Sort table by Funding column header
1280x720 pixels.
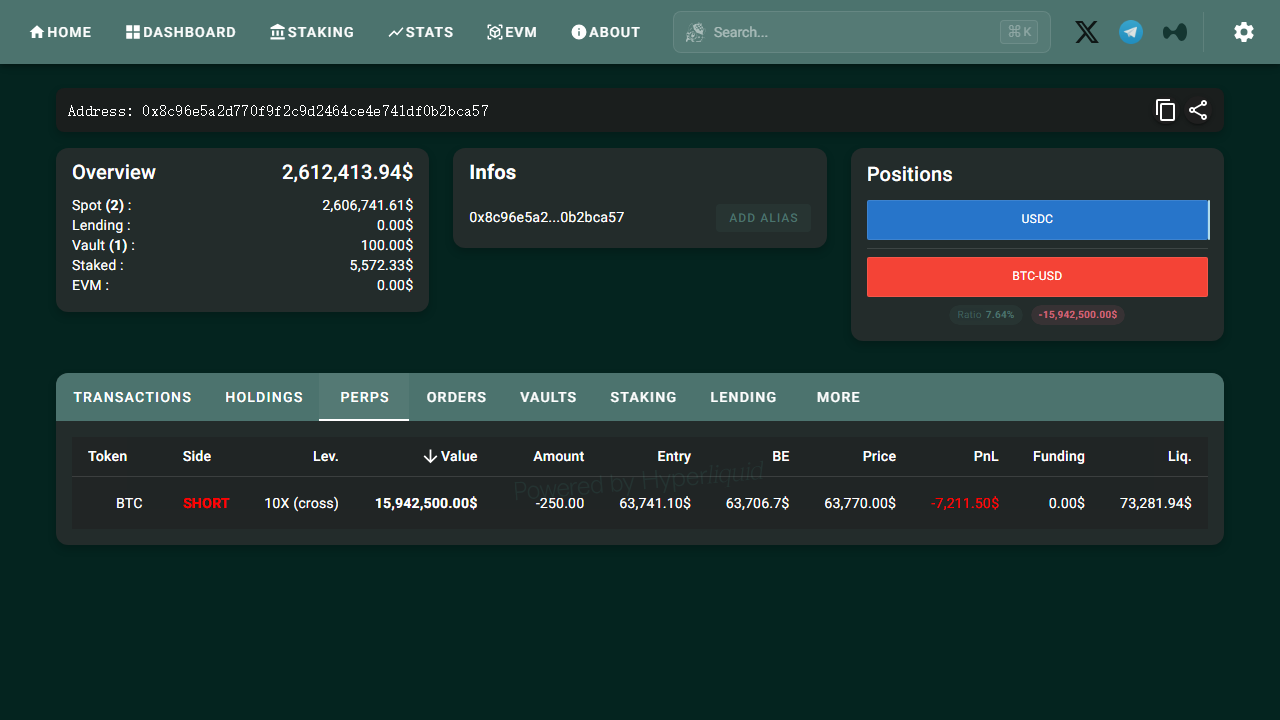tap(1058, 456)
